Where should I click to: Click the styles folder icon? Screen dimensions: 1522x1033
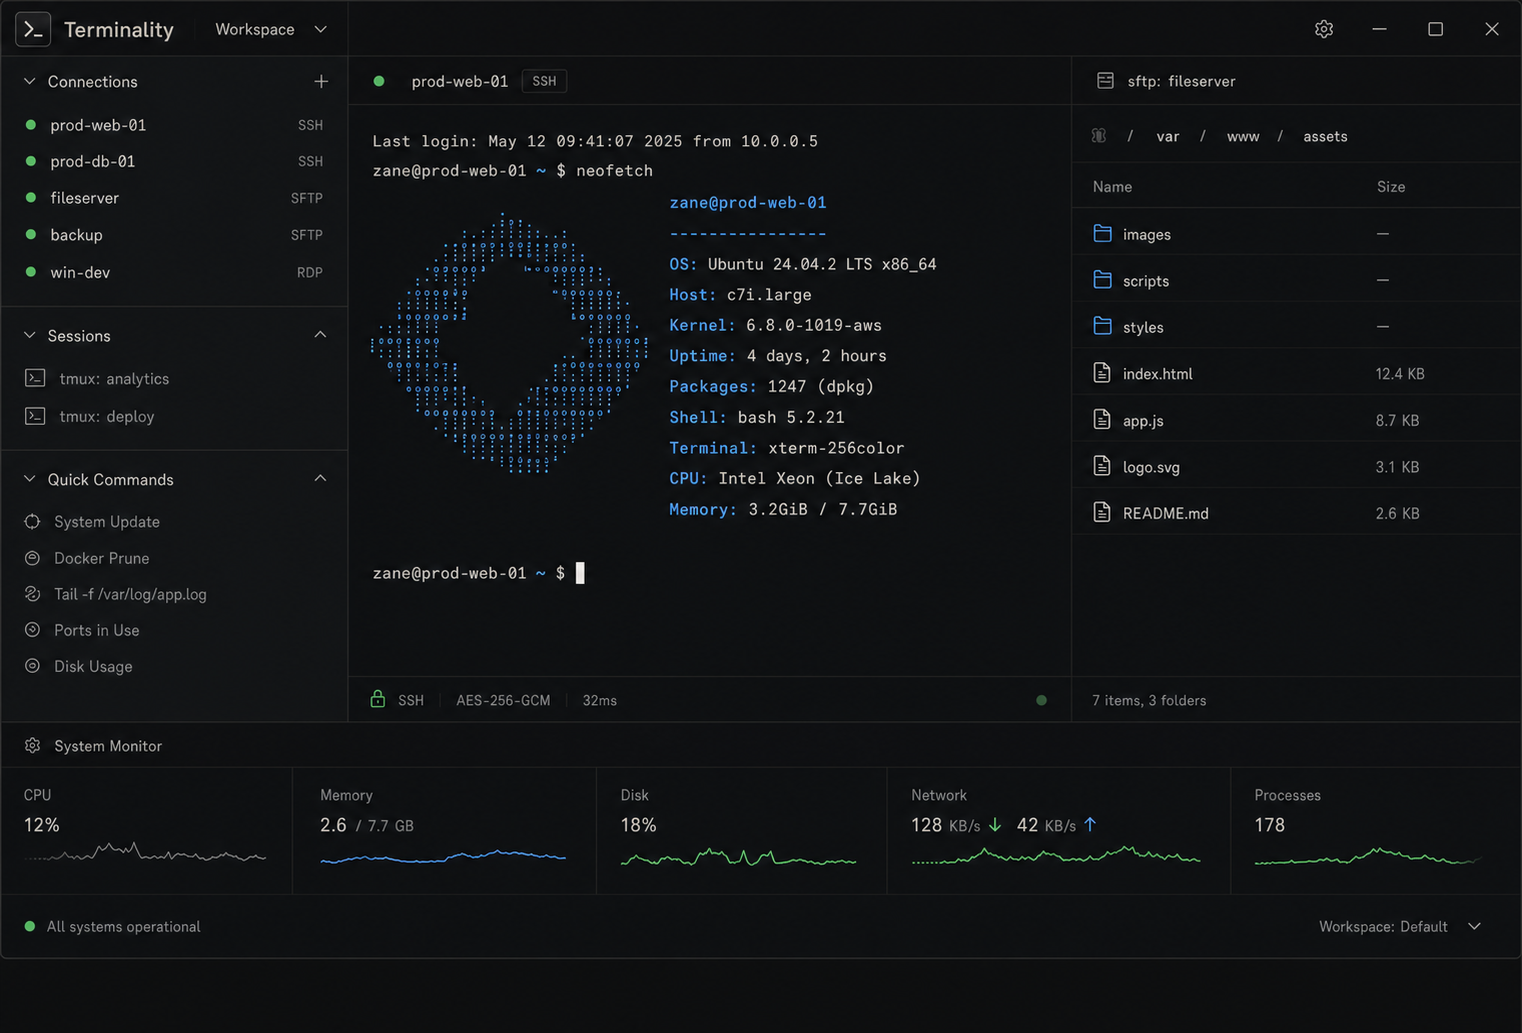[x=1102, y=326]
